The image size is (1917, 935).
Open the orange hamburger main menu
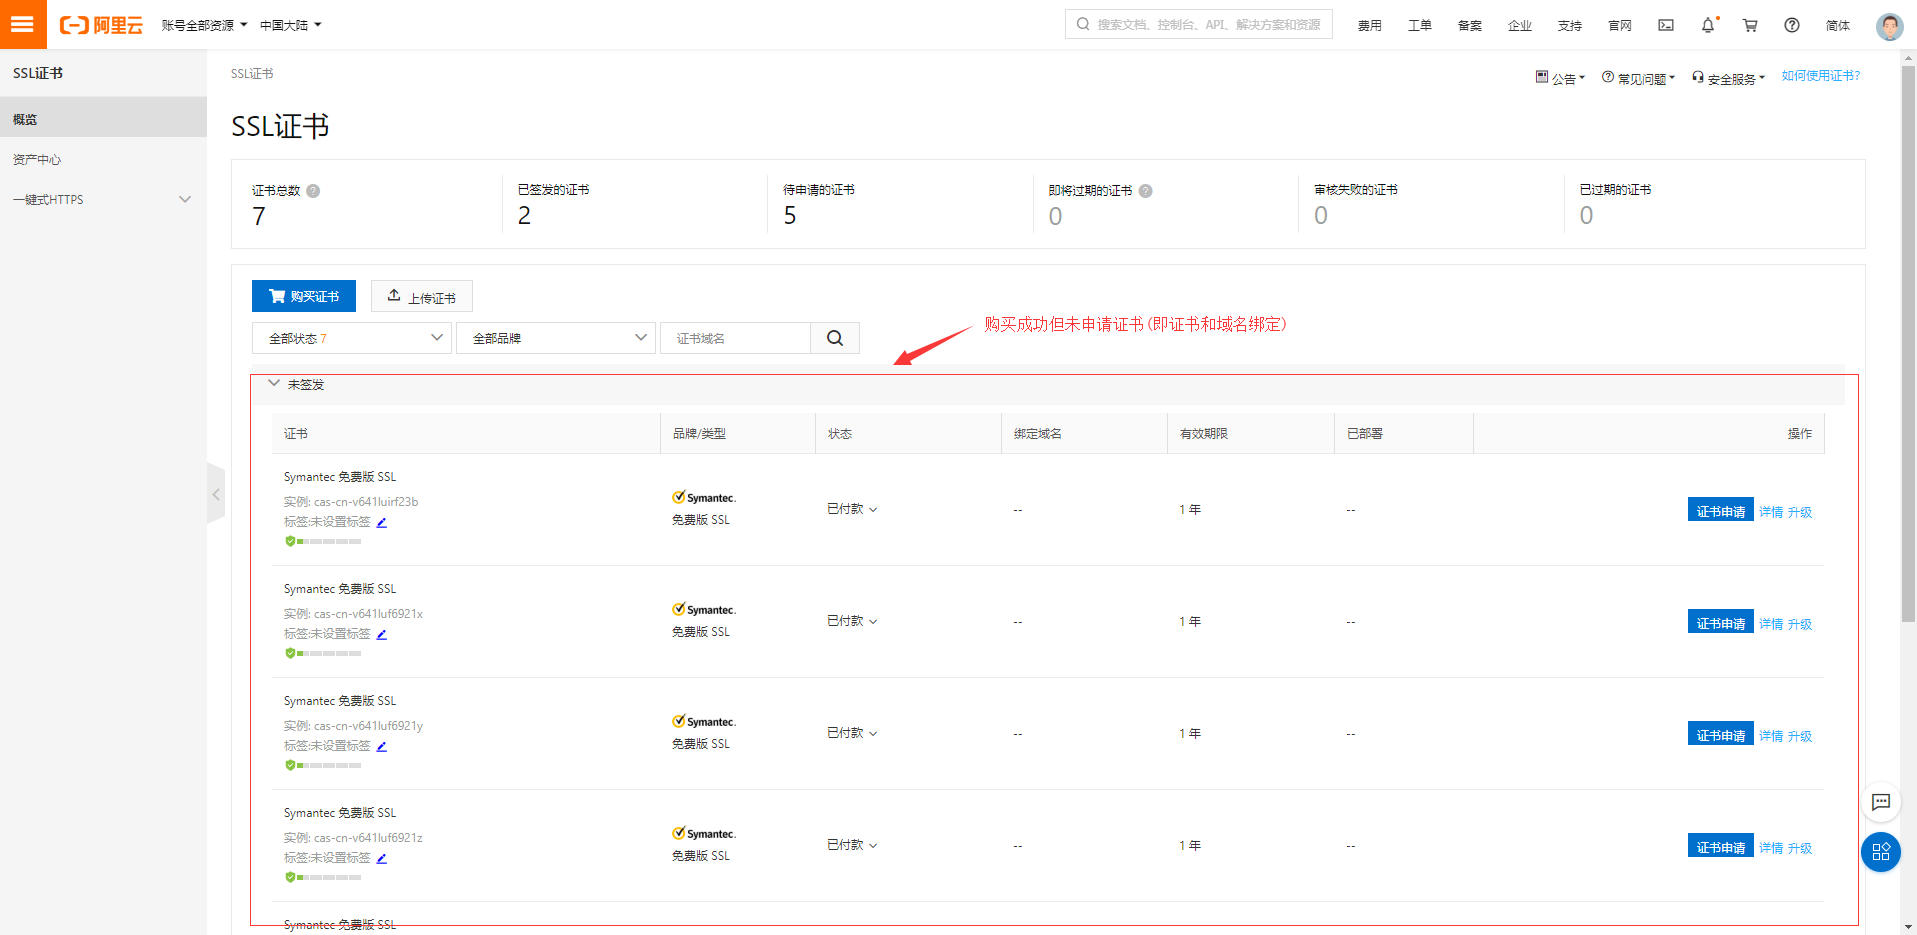[x=23, y=24]
